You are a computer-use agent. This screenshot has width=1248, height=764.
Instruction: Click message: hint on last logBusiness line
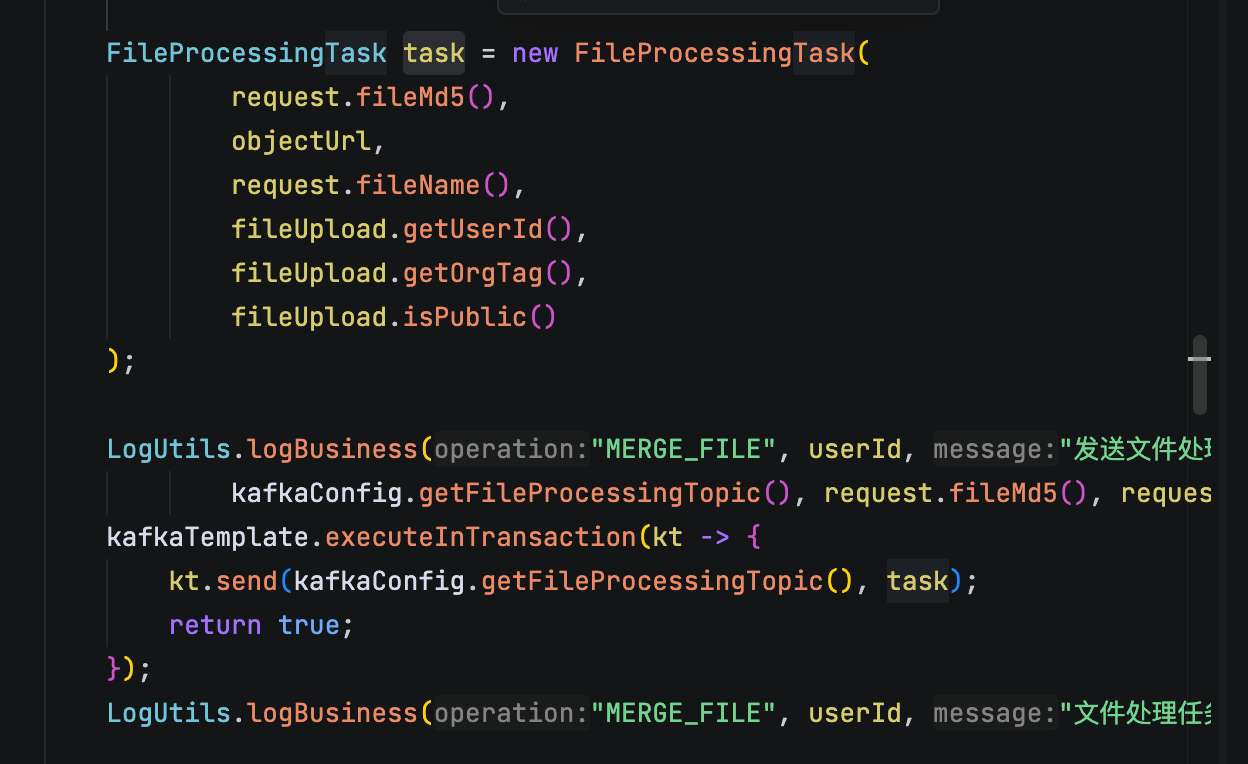[x=995, y=713]
